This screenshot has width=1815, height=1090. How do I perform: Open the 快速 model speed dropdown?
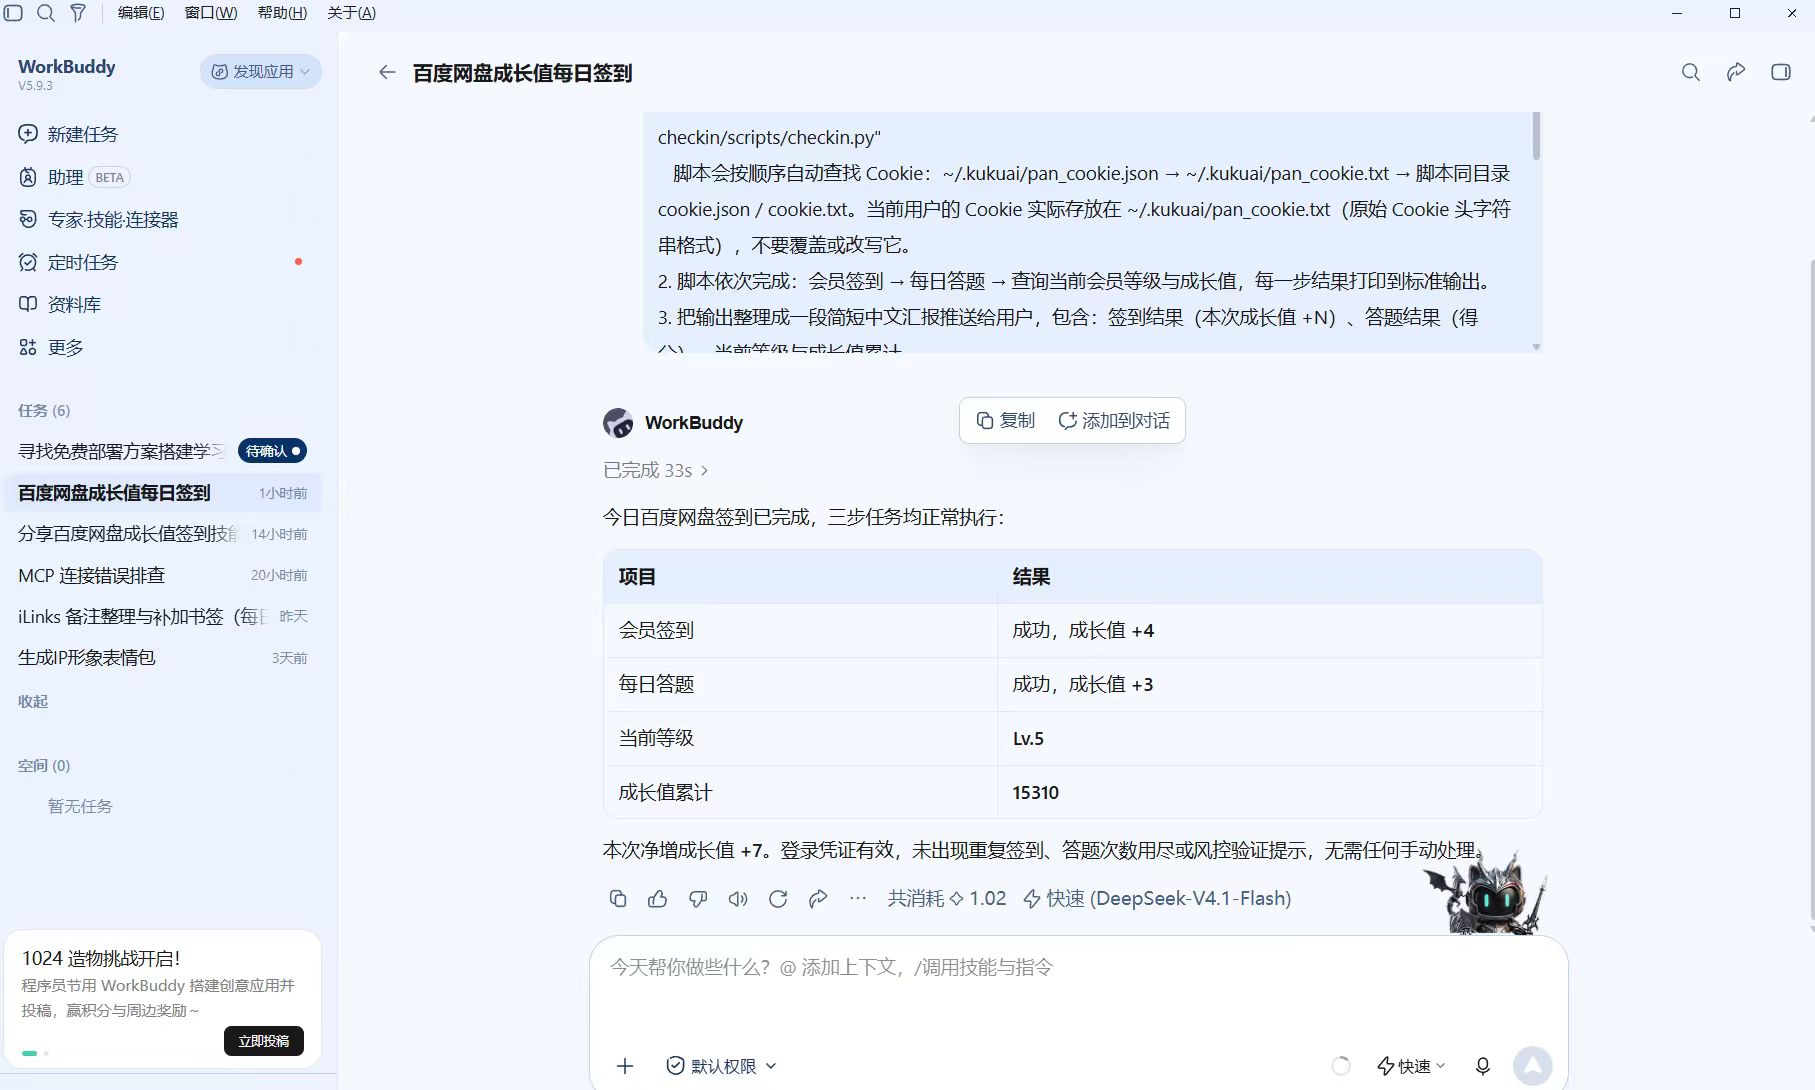pos(1411,1066)
